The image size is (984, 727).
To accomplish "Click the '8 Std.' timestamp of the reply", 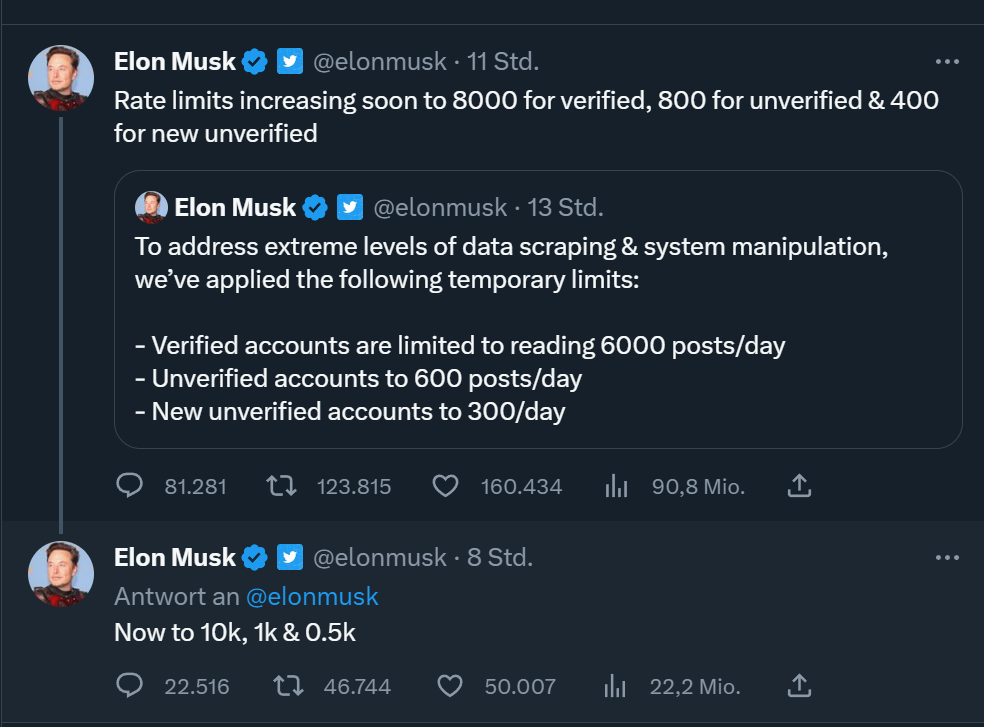I will [500, 557].
